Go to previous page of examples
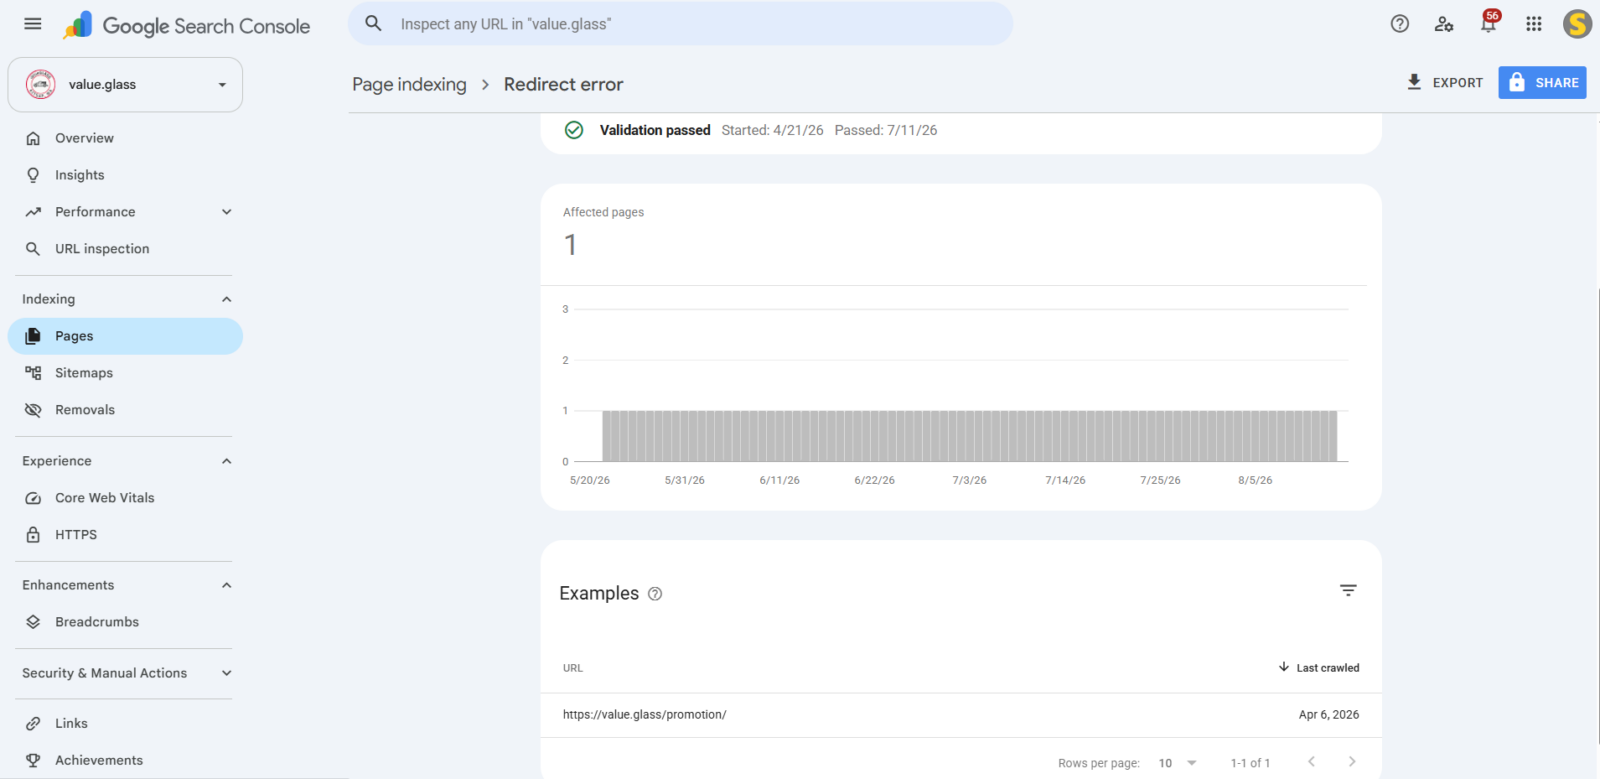 click(1311, 762)
